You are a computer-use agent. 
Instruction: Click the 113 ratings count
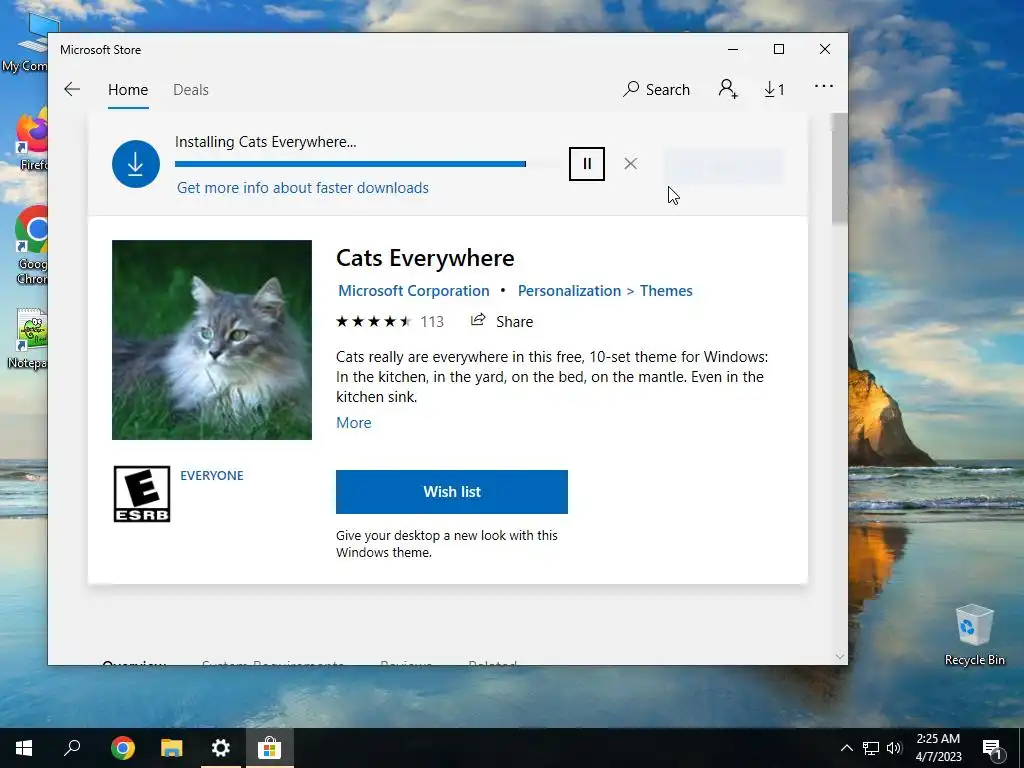coord(432,321)
